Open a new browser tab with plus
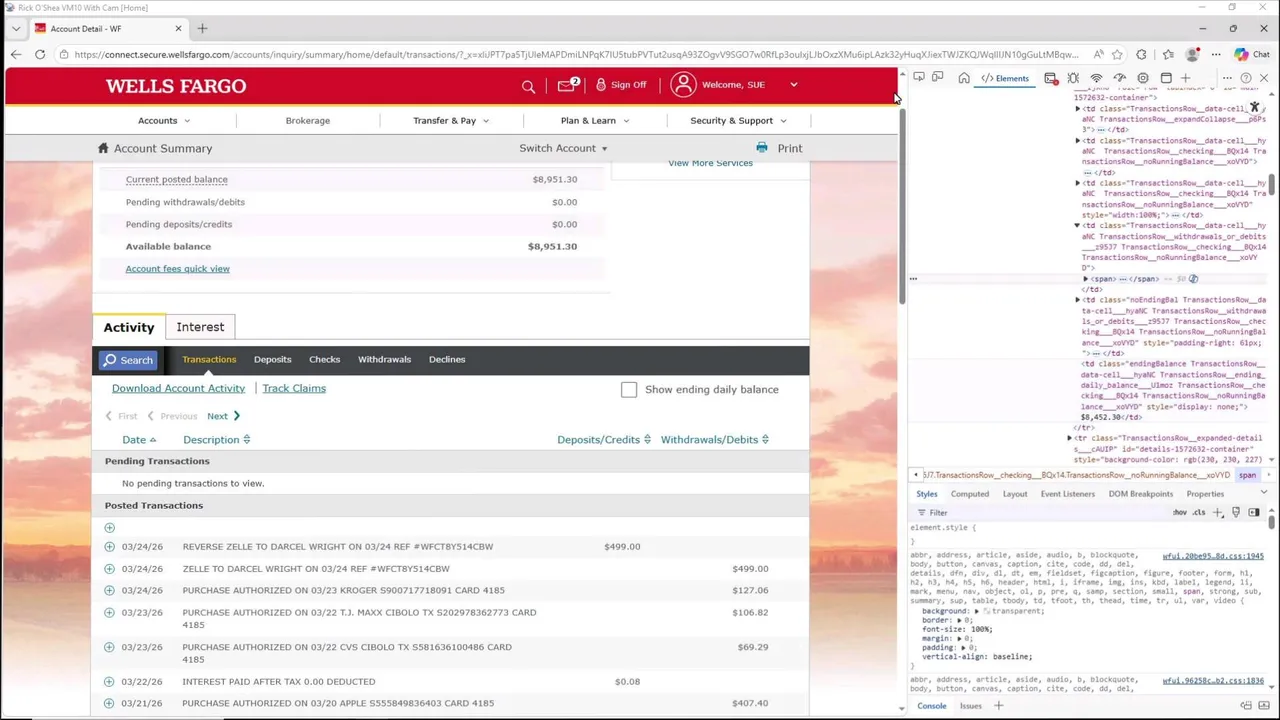Screen dimensions: 1280x720 click(202, 28)
